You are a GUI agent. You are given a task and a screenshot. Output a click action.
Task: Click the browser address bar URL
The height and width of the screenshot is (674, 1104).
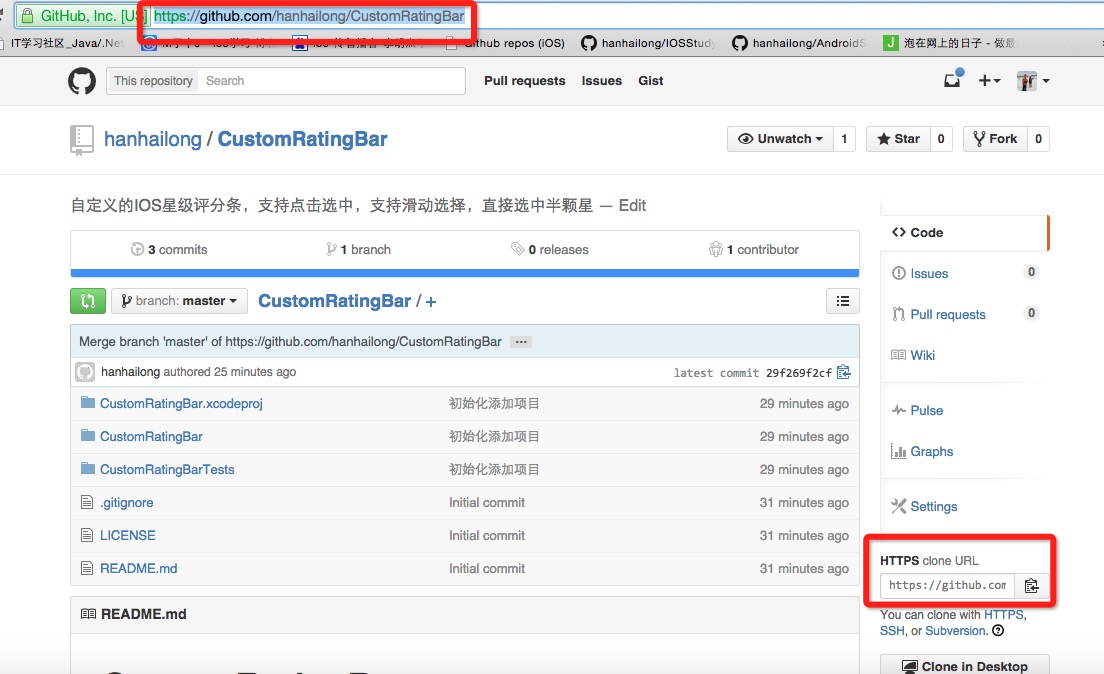coord(308,16)
